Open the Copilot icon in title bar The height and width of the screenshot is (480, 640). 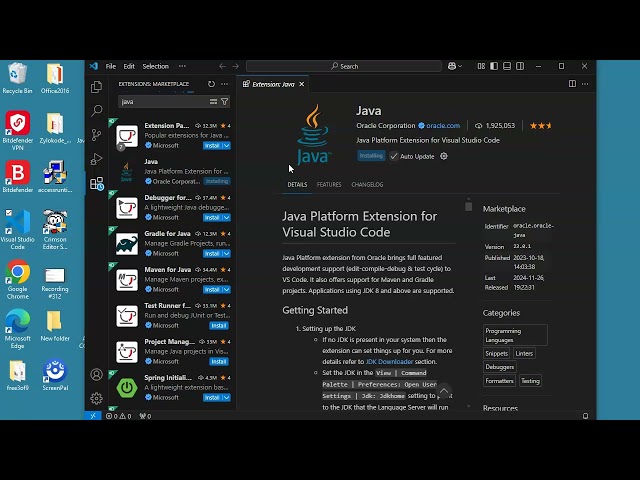point(452,66)
